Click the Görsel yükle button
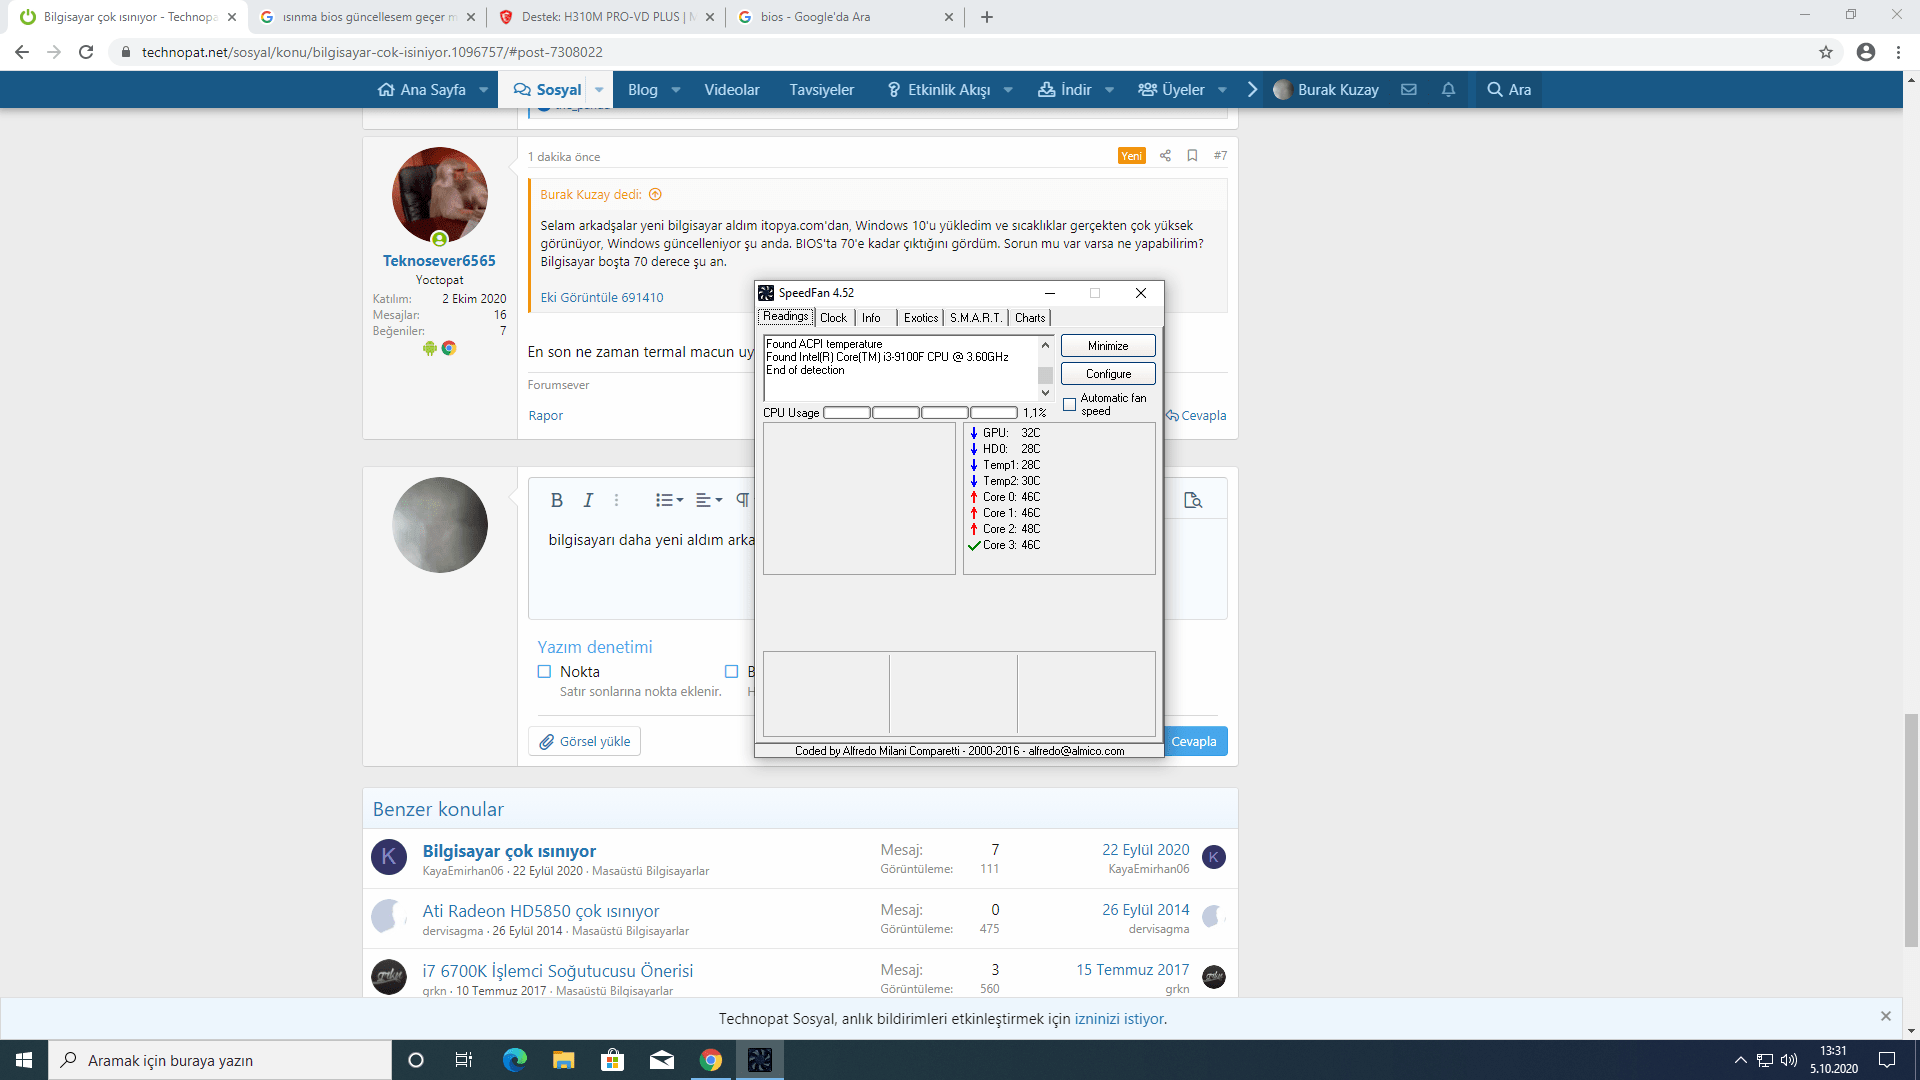Screen dimensions: 1920x1080 585,742
